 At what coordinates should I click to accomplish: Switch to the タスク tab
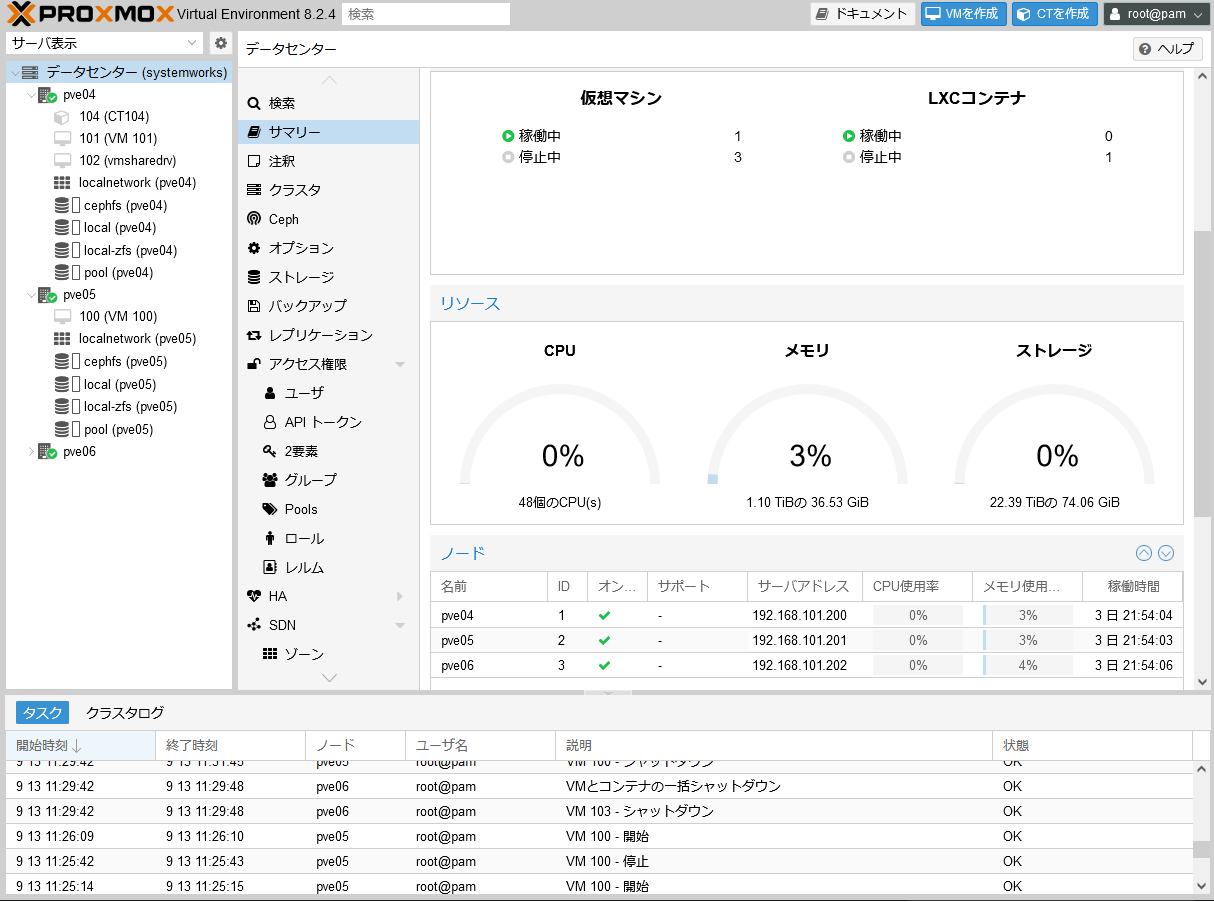(x=42, y=713)
